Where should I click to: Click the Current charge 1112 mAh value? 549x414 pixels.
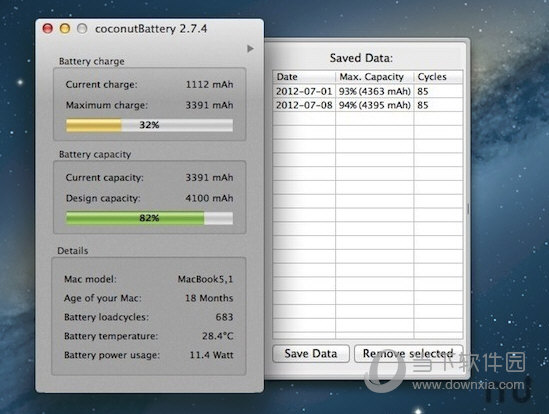[209, 84]
